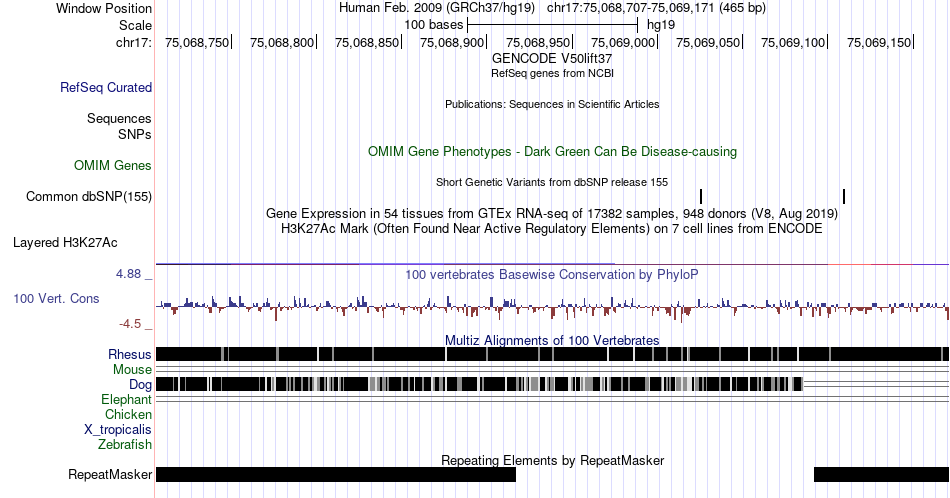Click the 75,068,950 ruler position

point(538,42)
